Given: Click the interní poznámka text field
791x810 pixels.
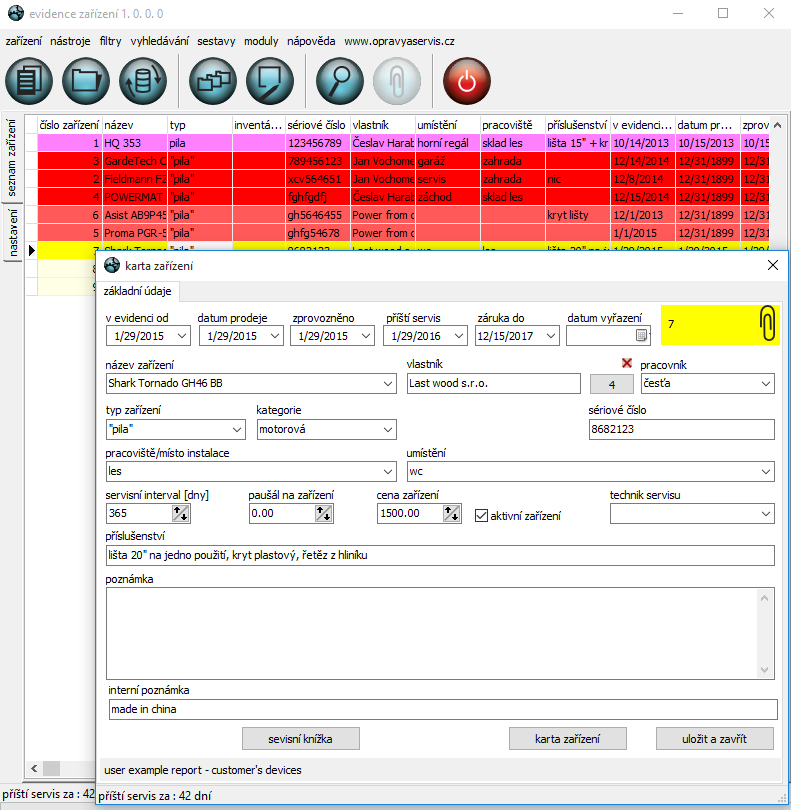Looking at the screenshot, I should (x=443, y=709).
